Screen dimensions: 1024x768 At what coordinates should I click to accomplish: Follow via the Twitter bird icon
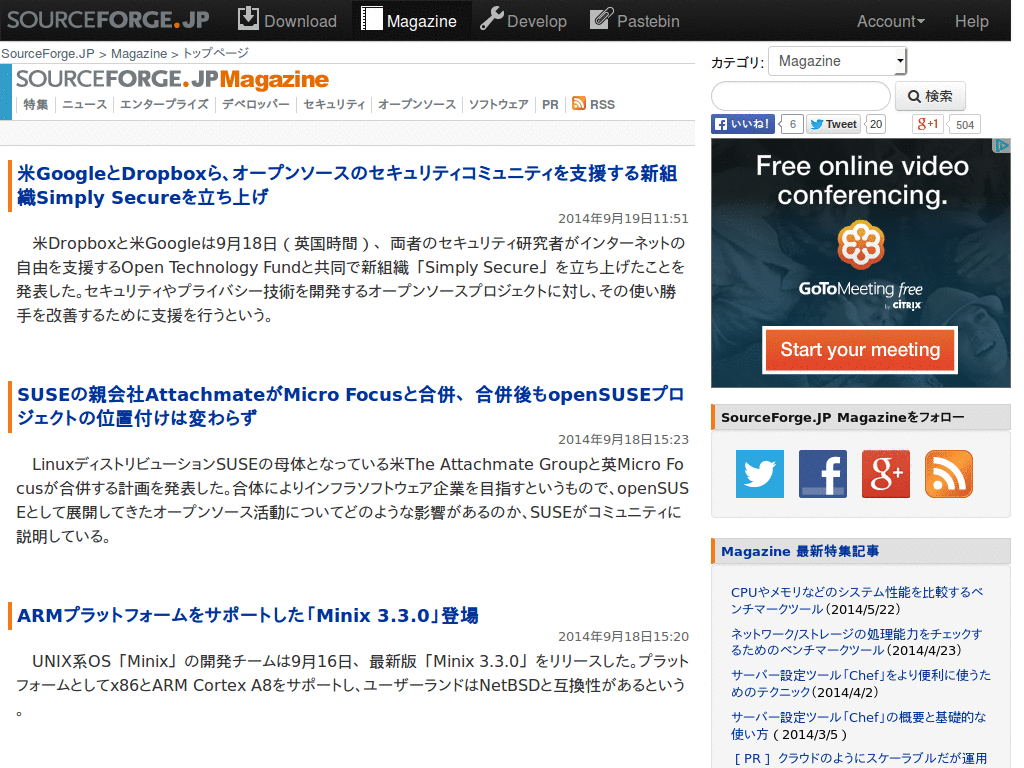(760, 474)
